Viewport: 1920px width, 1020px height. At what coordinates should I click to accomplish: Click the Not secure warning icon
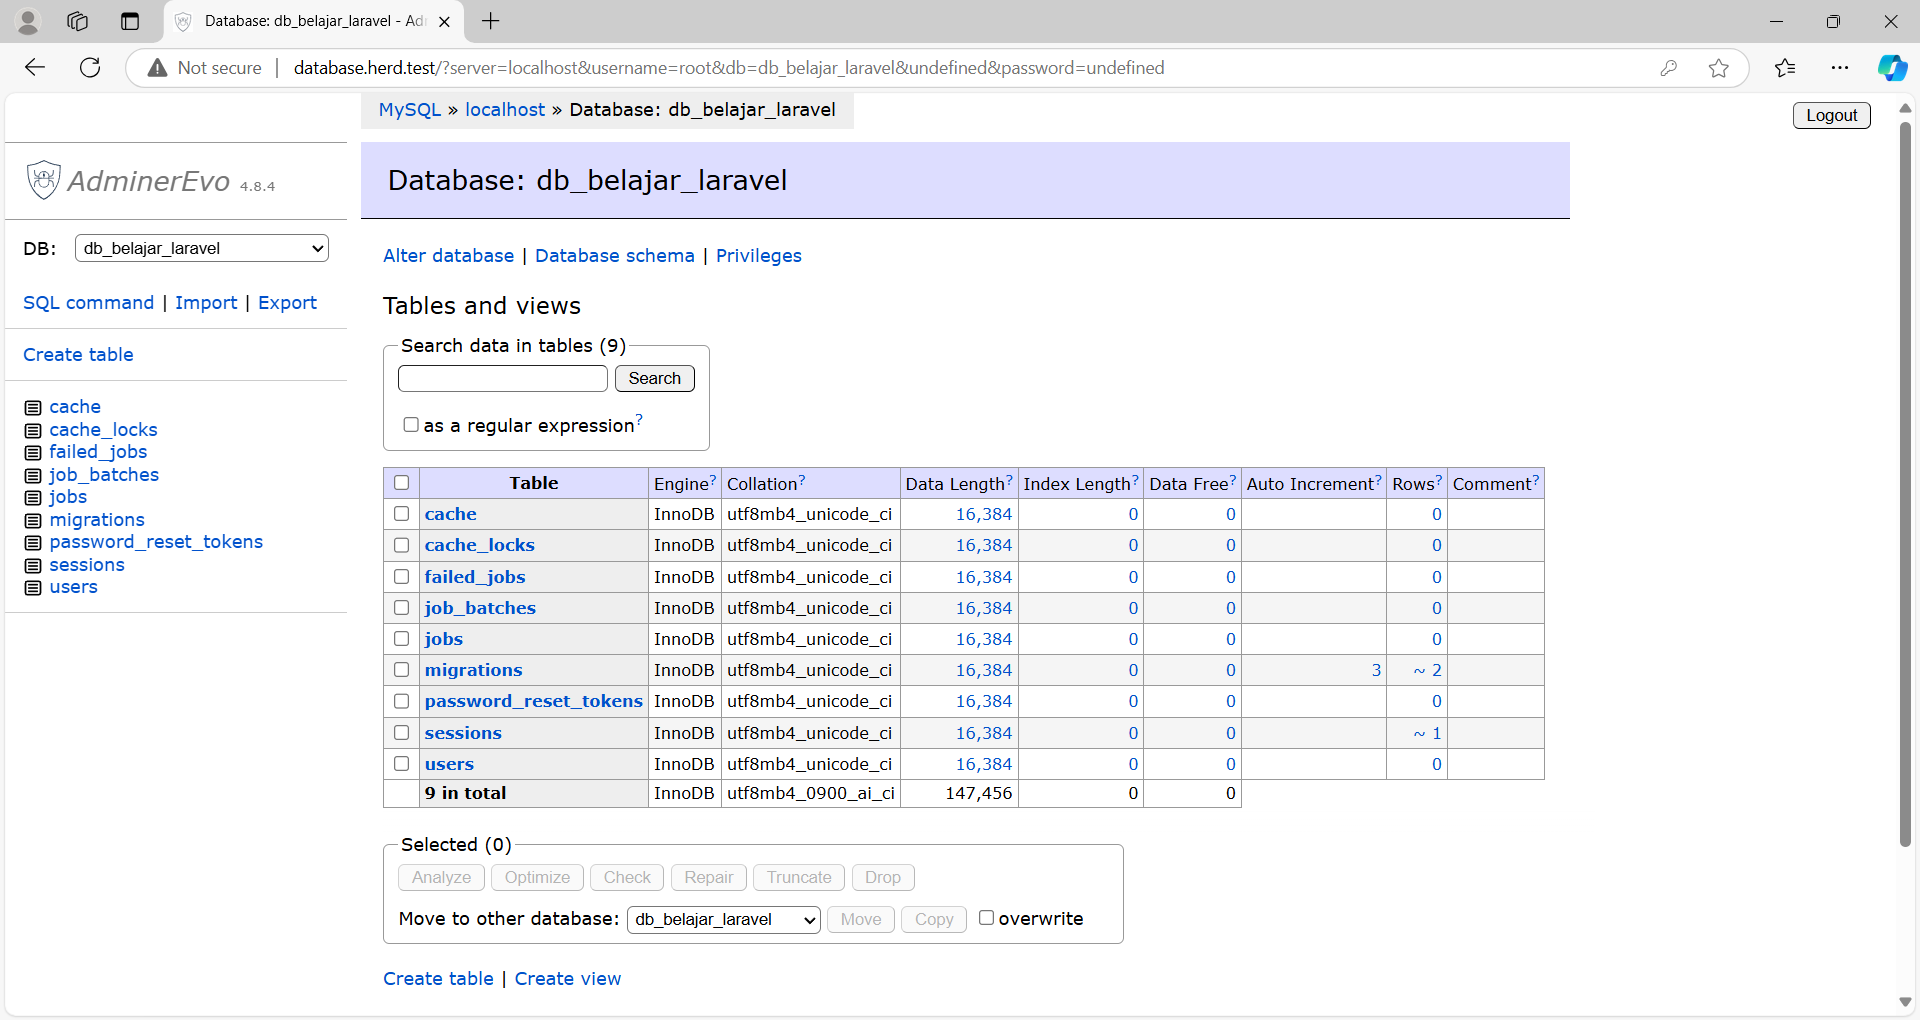[156, 67]
